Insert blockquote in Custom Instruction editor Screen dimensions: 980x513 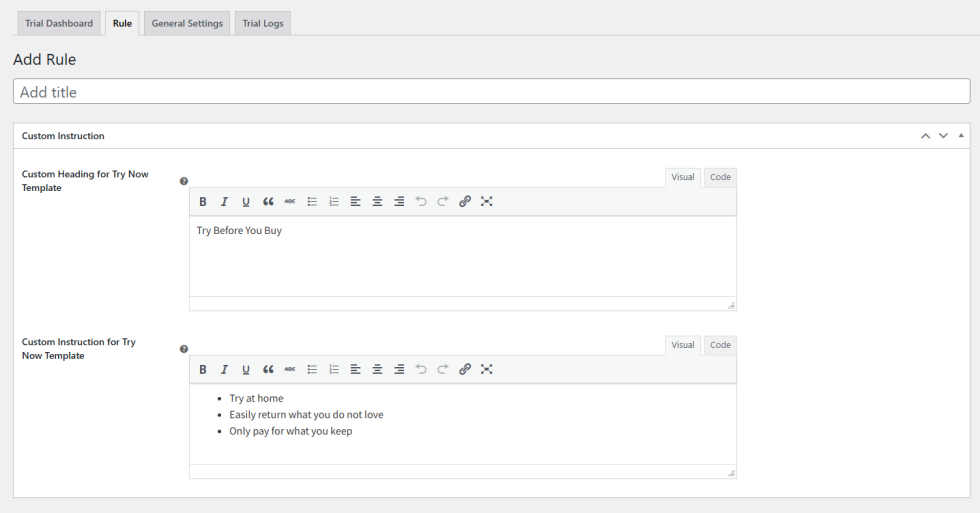(x=268, y=369)
